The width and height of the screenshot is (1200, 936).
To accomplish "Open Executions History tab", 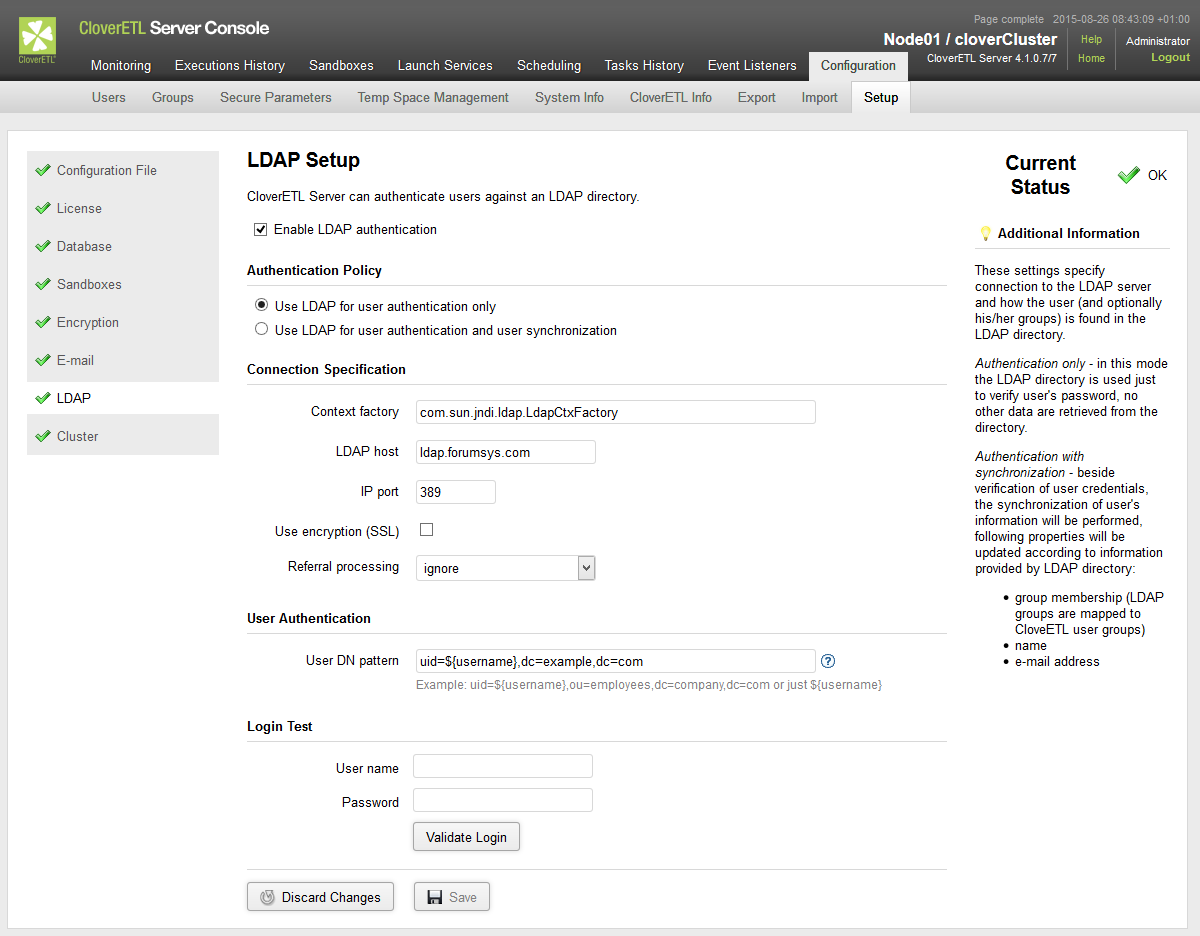I will click(x=230, y=66).
